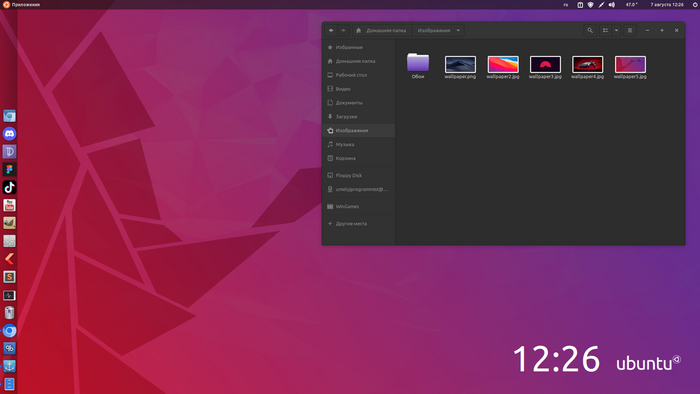Launch YouTube from the dock
700x394 pixels.
click(9, 205)
